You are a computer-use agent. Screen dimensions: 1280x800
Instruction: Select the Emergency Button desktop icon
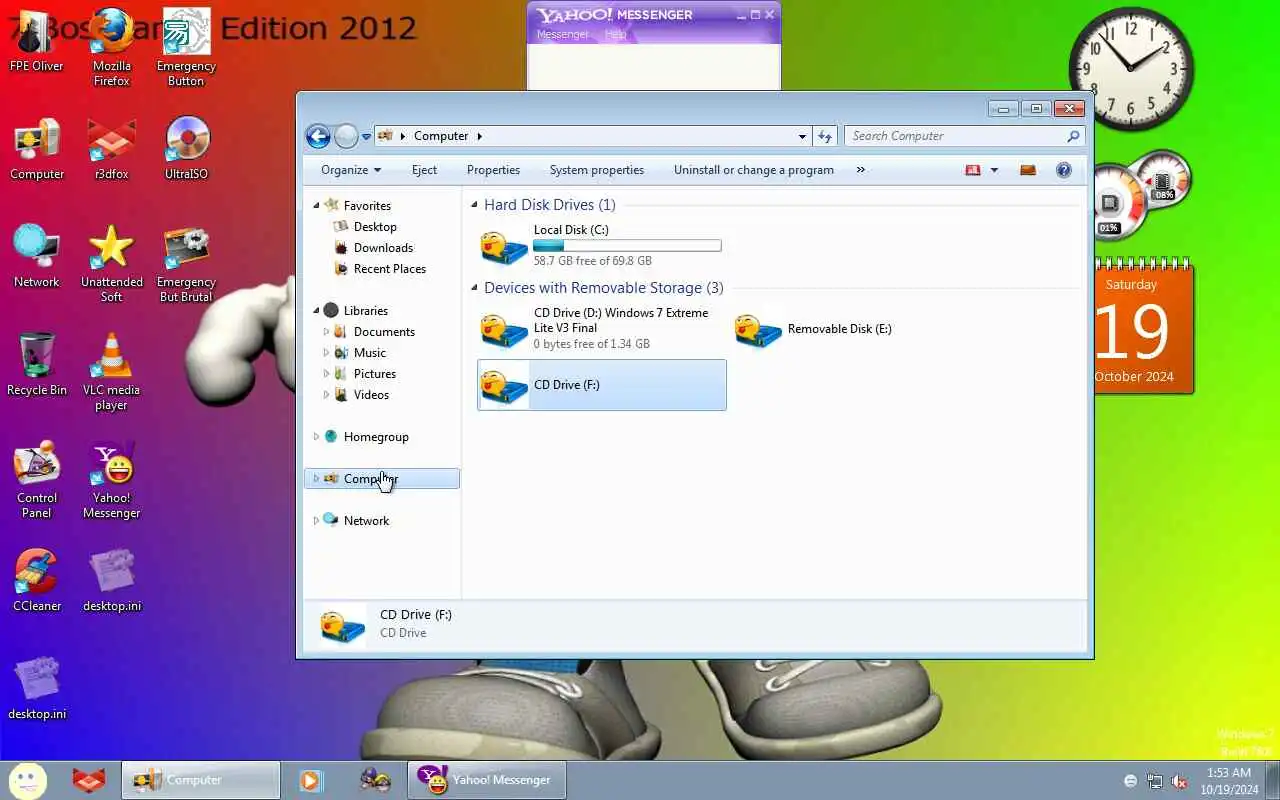(x=186, y=46)
